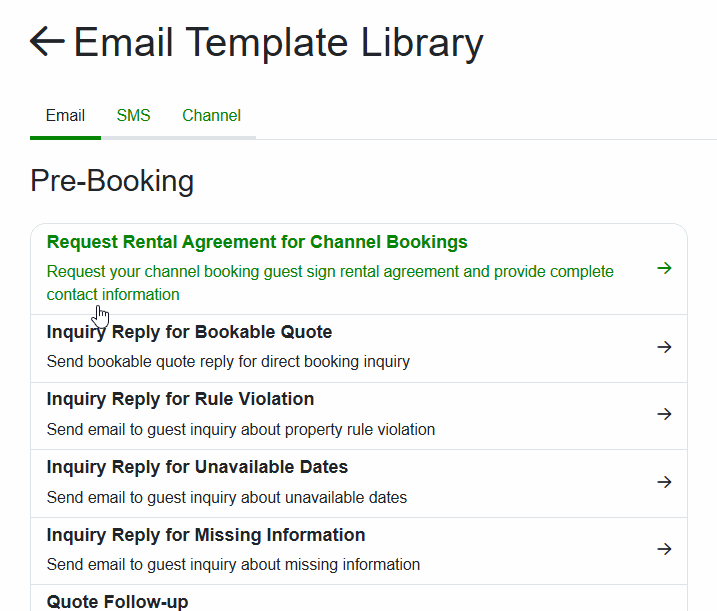Open the Quote Follow-up template
Viewport: 717px width, 611px height.
(x=117, y=601)
